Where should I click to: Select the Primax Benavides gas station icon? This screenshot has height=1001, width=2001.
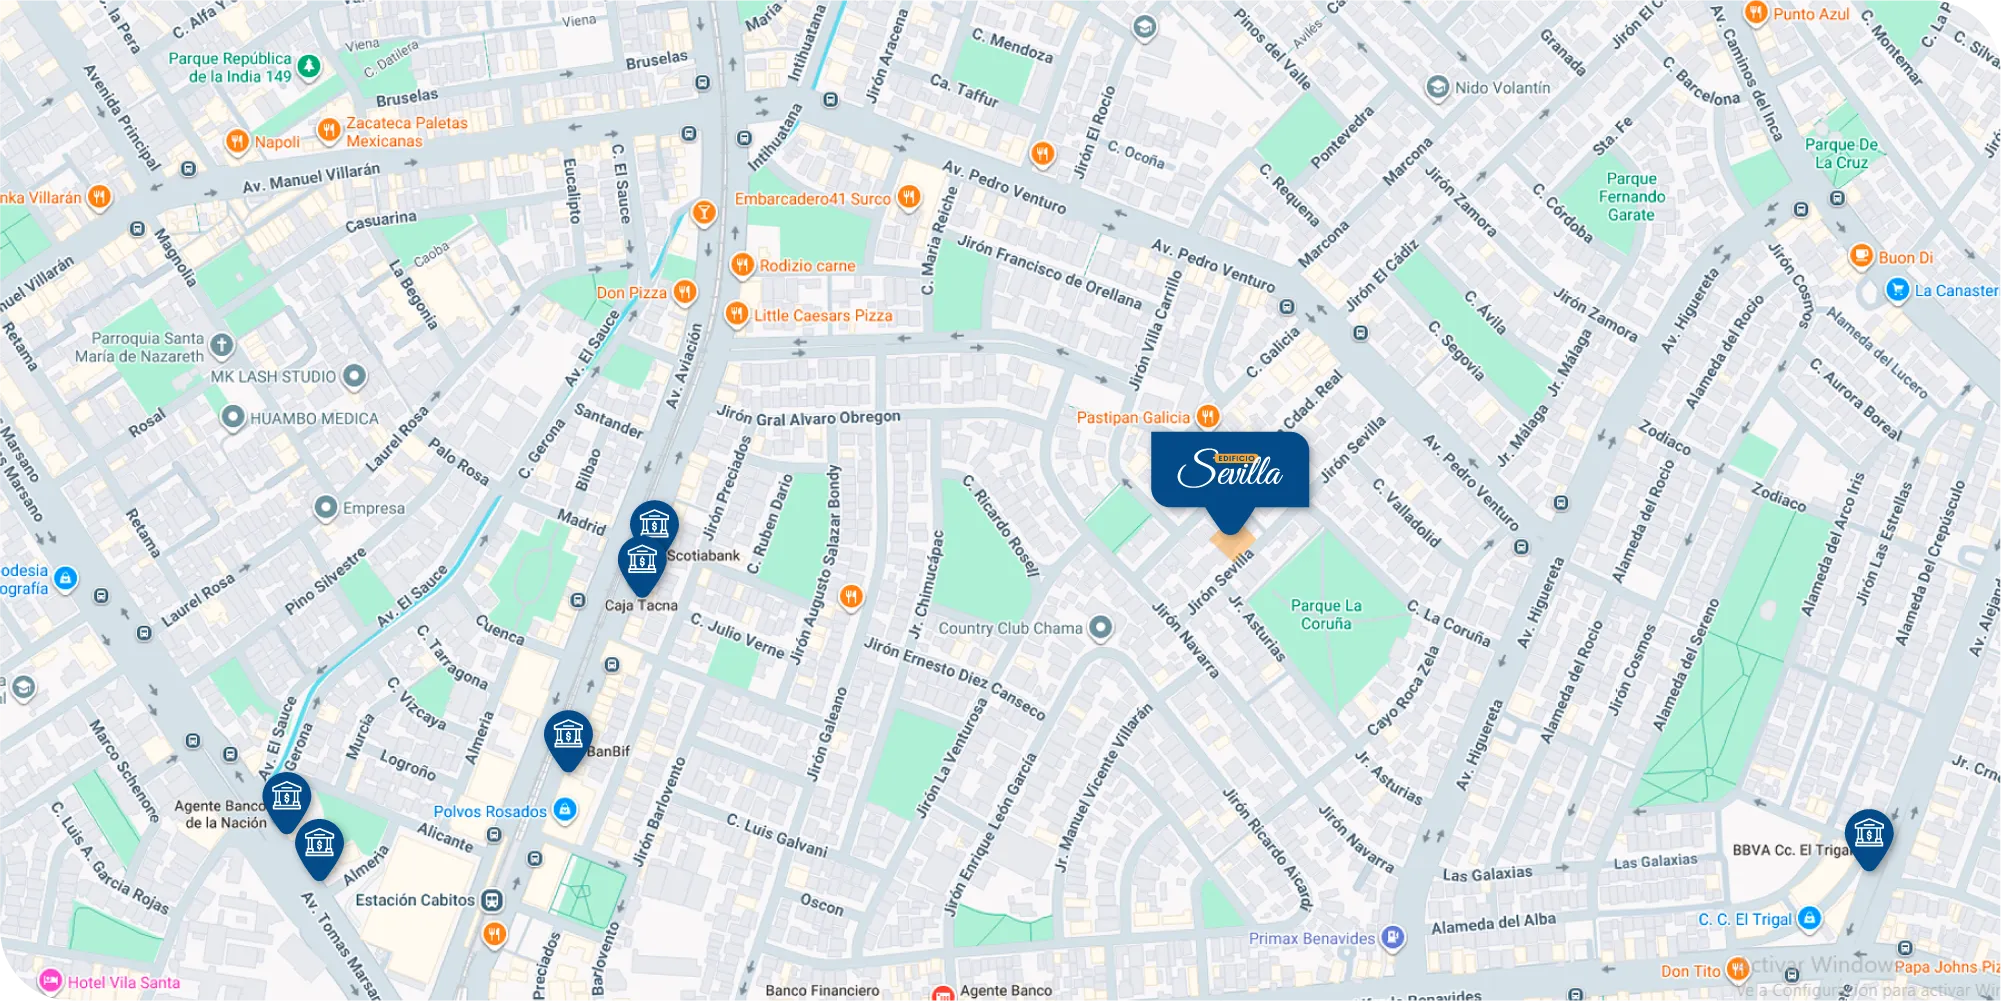[1393, 938]
